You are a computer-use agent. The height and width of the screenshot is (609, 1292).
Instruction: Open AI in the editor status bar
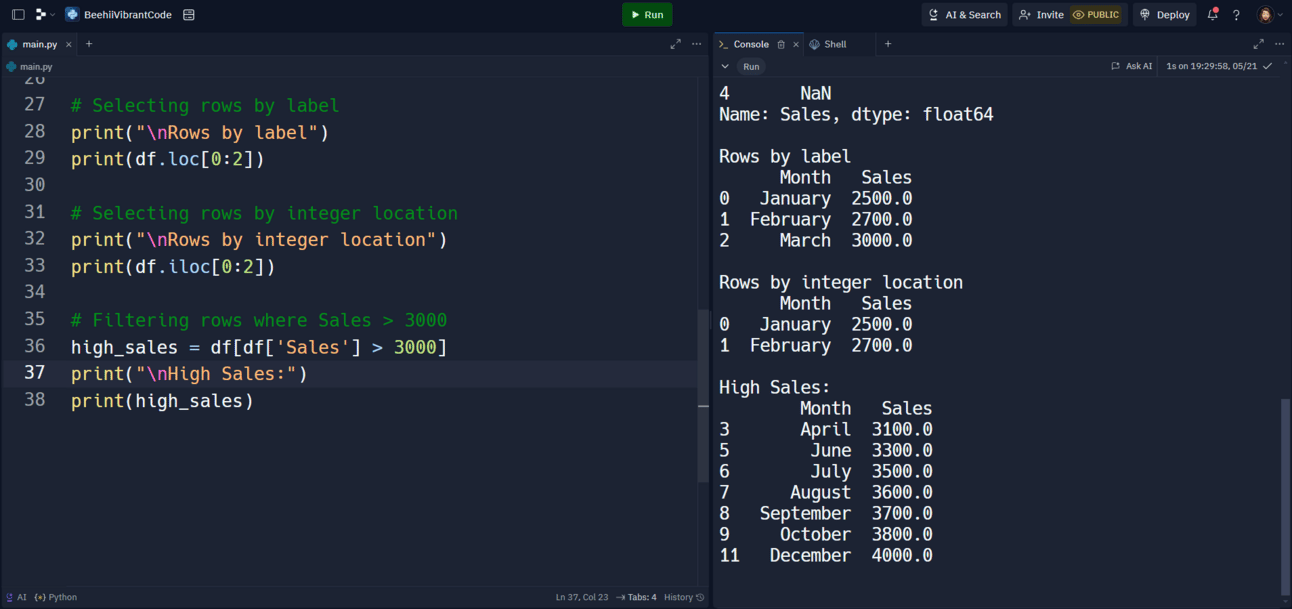[x=17, y=597]
